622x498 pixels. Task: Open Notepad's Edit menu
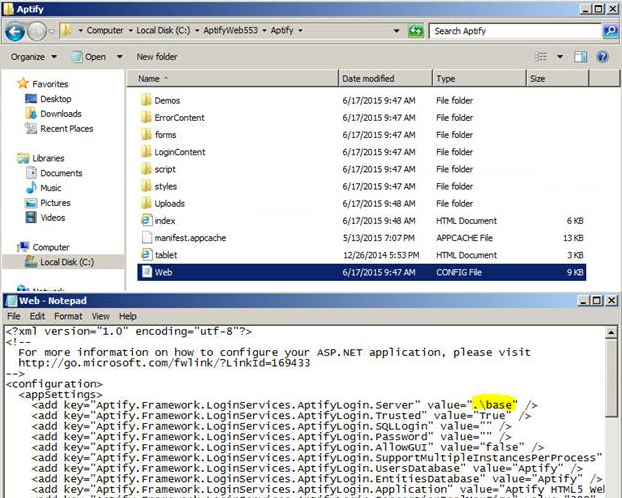[x=39, y=316]
